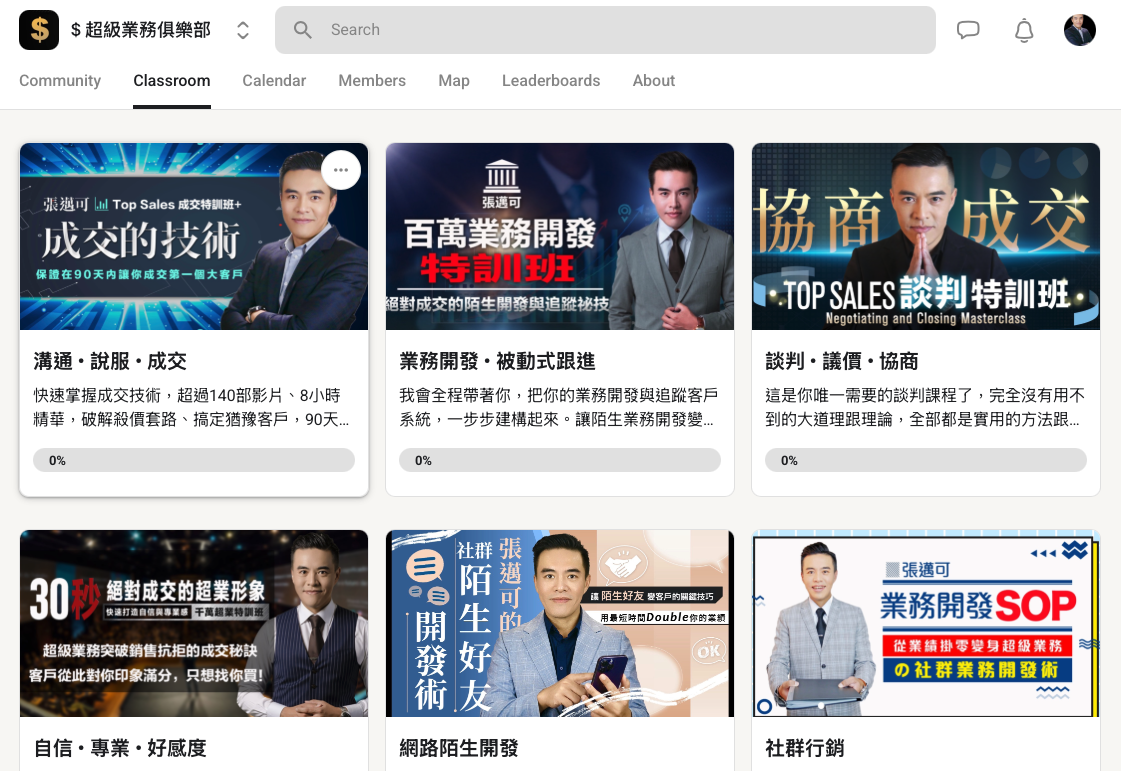Image resolution: width=1121 pixels, height=771 pixels.
Task: Open the 超級業務俱樂部 community selector
Action: click(140, 30)
